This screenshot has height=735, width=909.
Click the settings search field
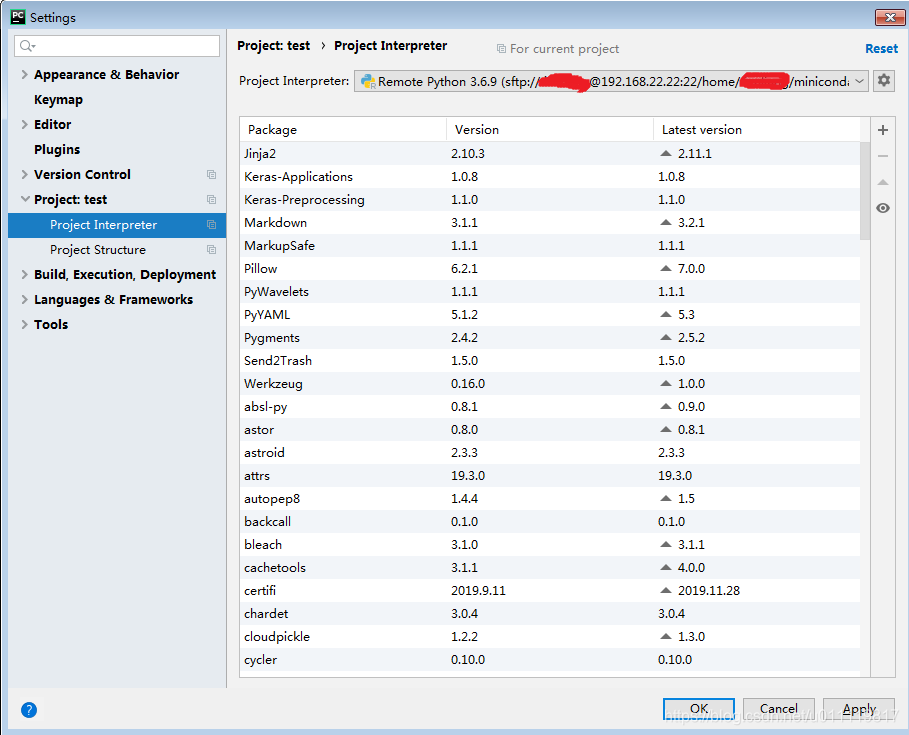point(117,46)
